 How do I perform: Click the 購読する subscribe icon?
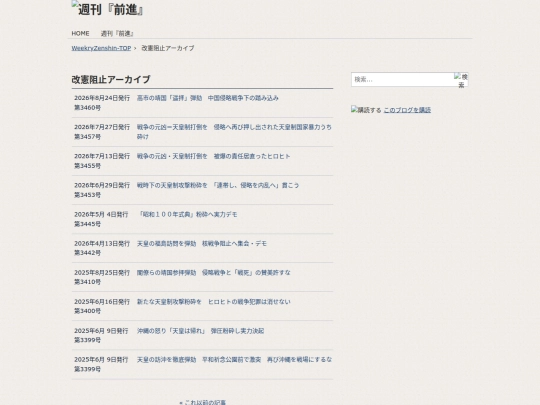pyautogui.click(x=366, y=110)
